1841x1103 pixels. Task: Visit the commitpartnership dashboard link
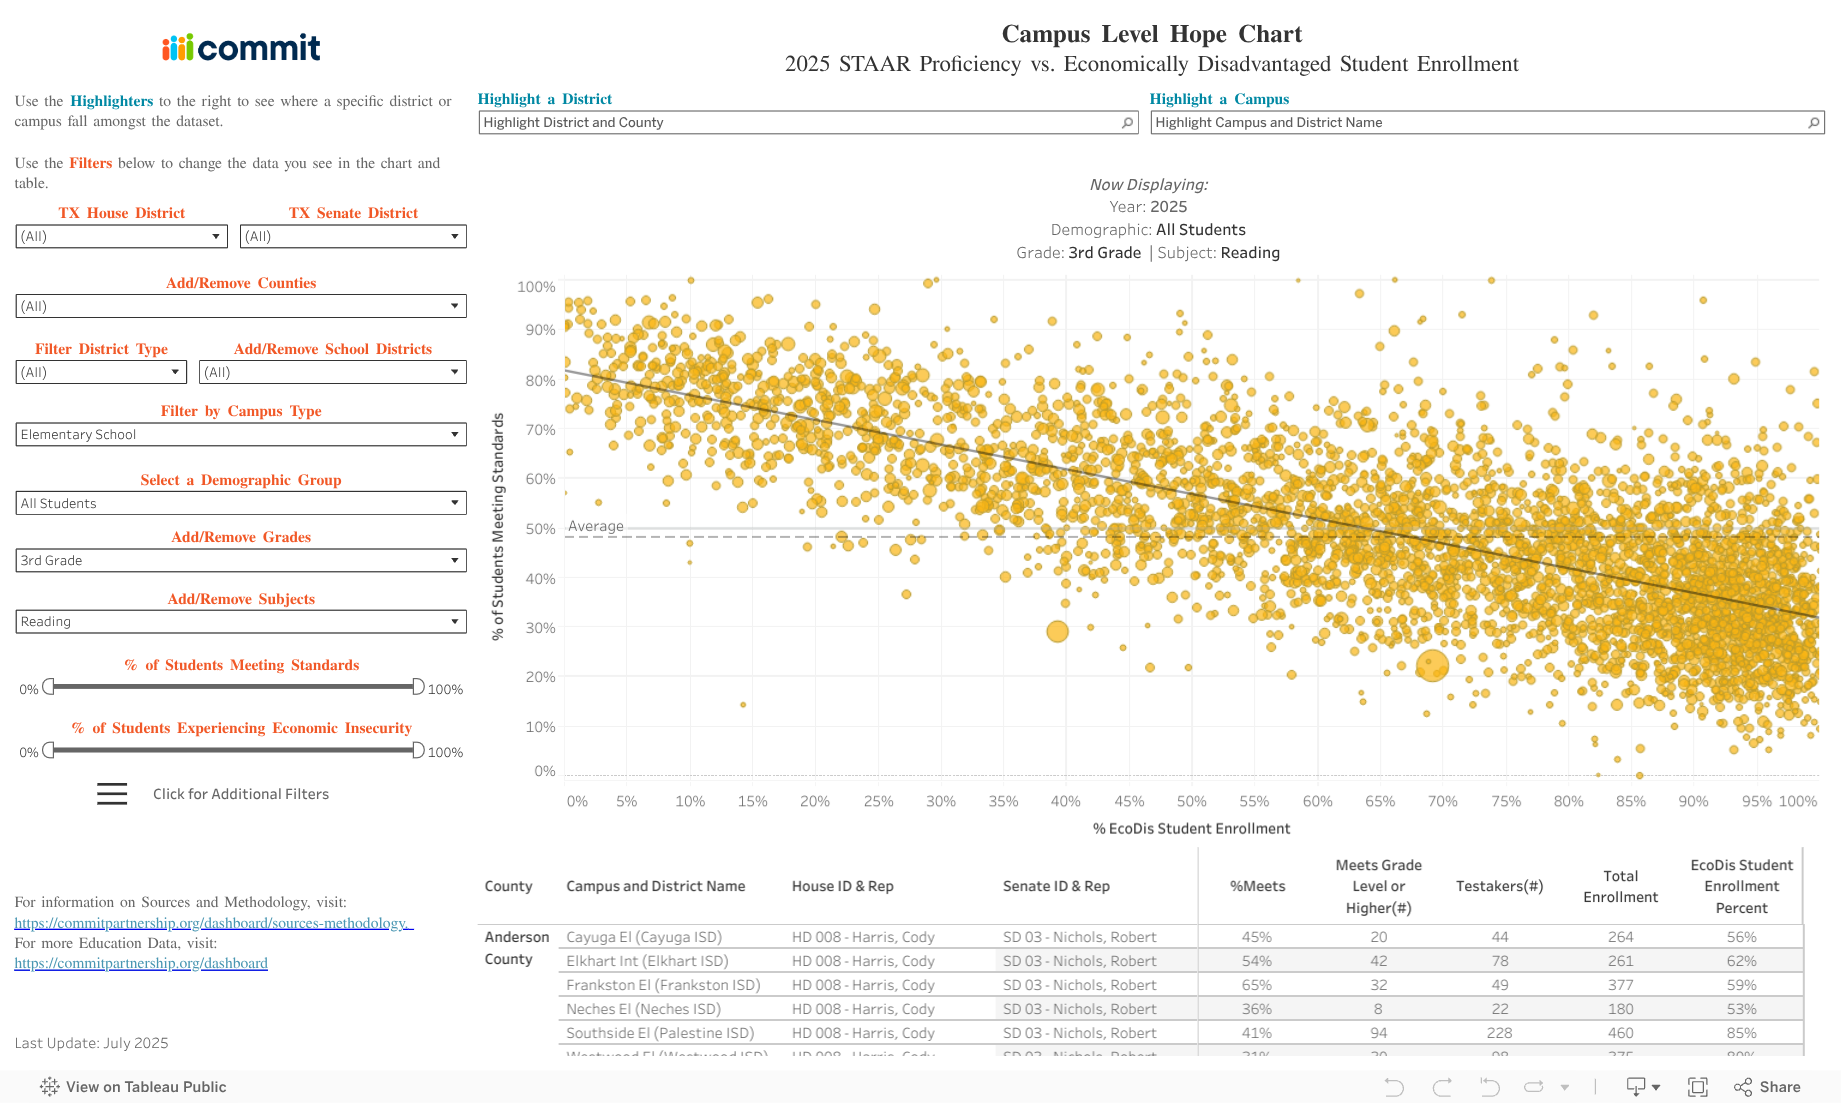click(140, 962)
